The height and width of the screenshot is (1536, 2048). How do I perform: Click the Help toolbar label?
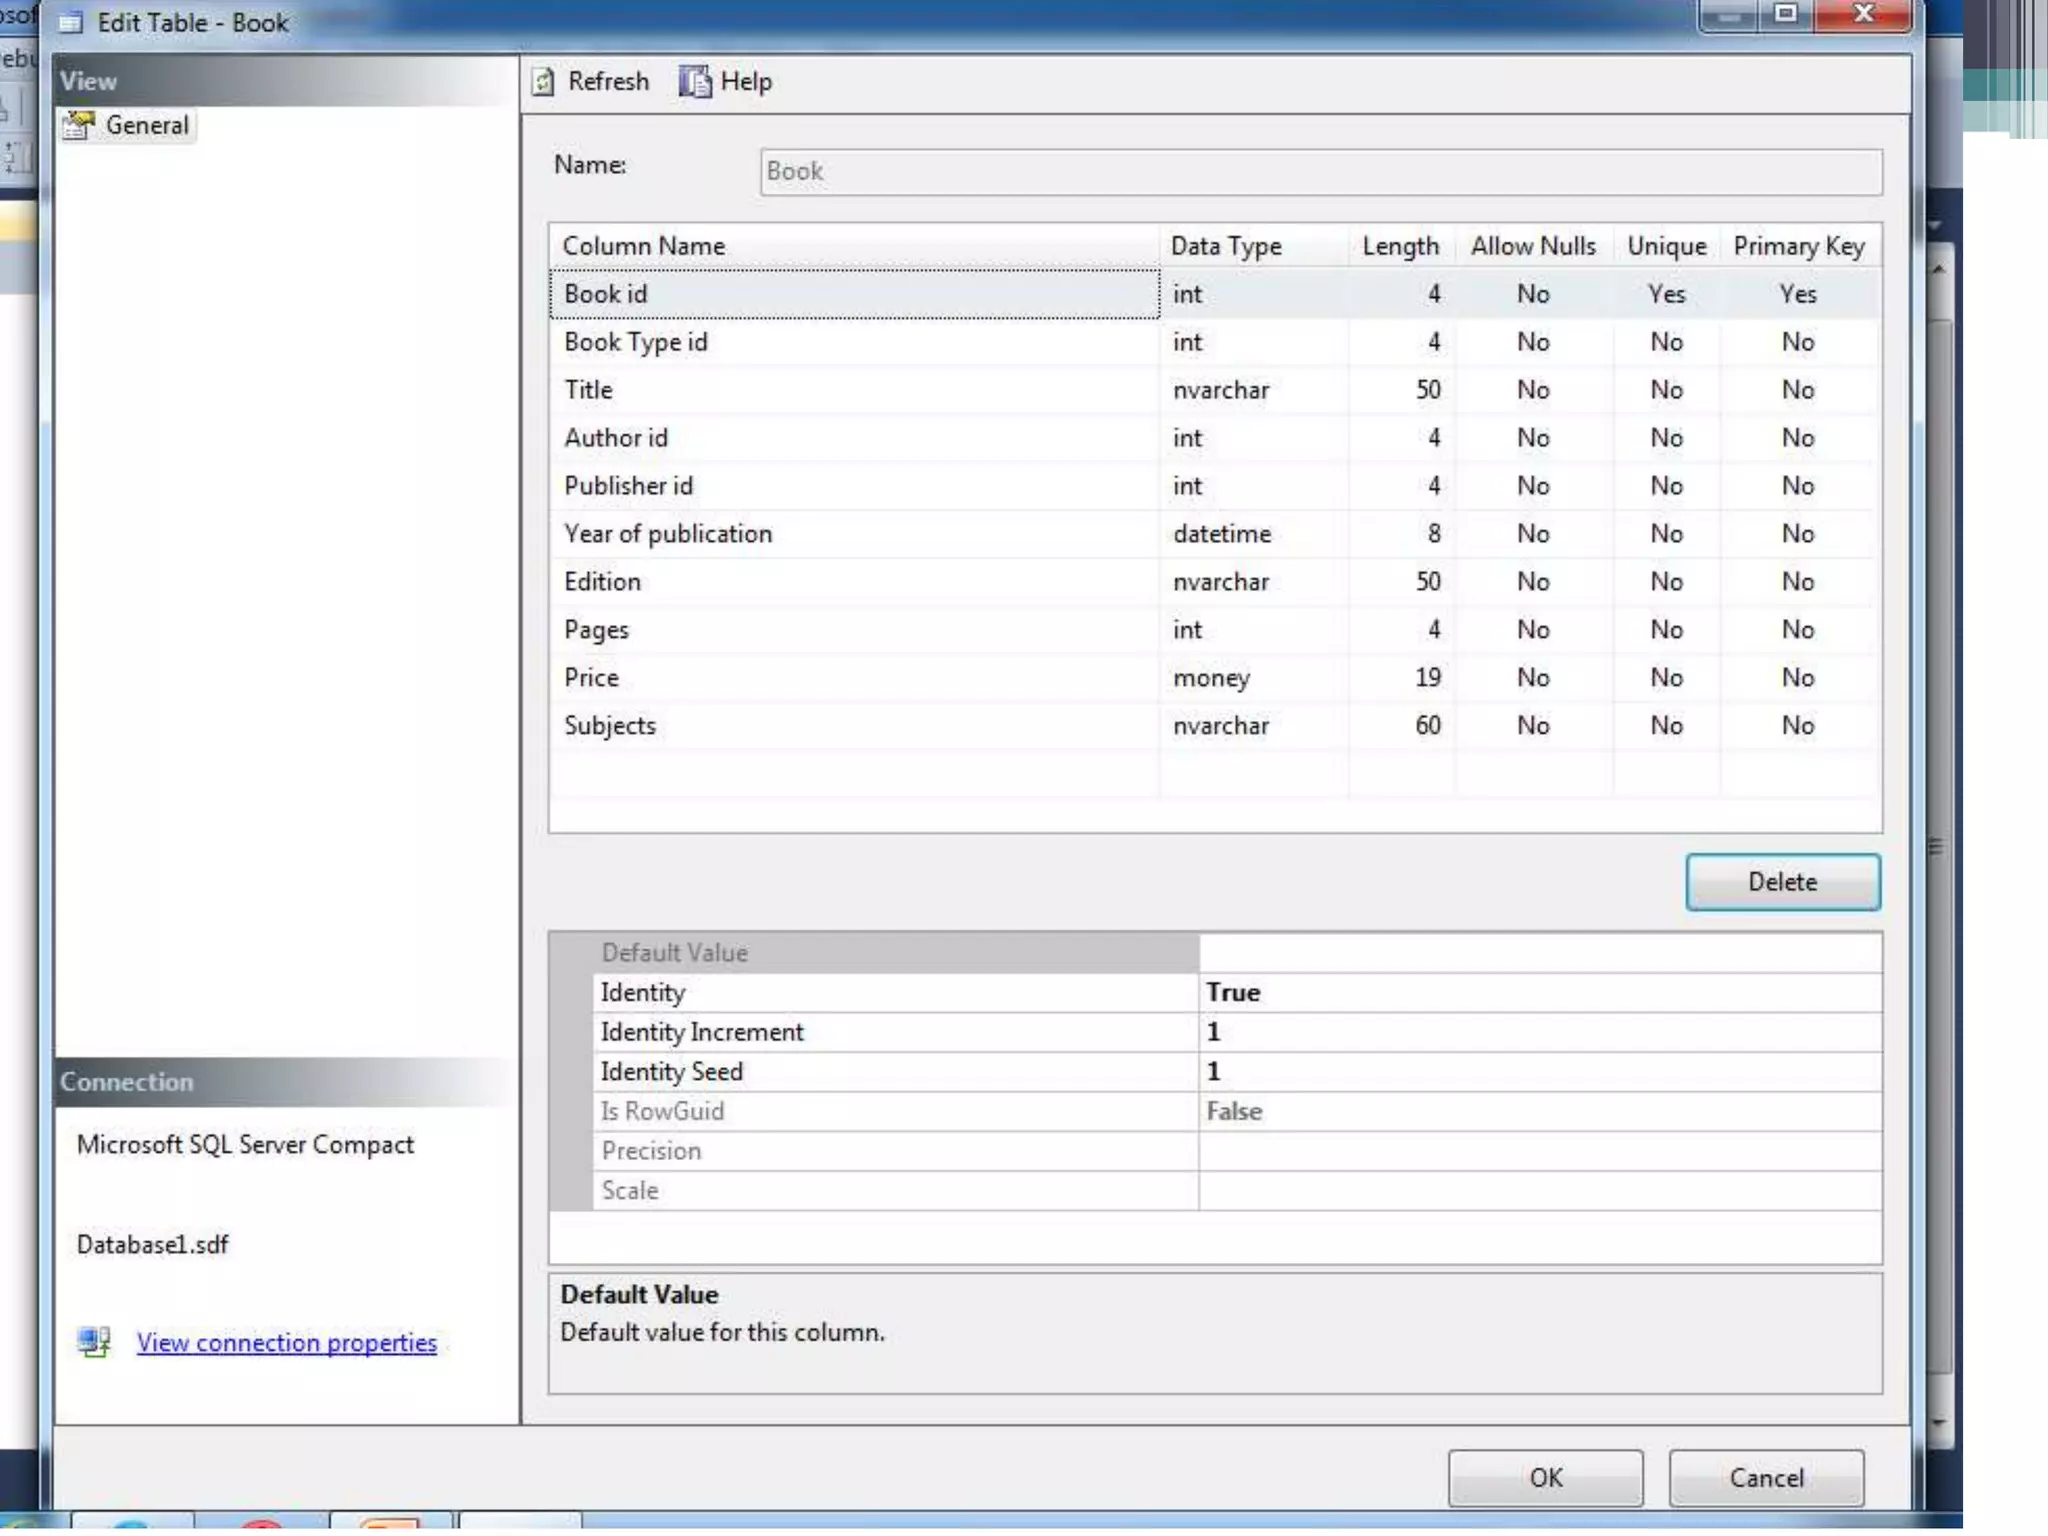[x=746, y=82]
